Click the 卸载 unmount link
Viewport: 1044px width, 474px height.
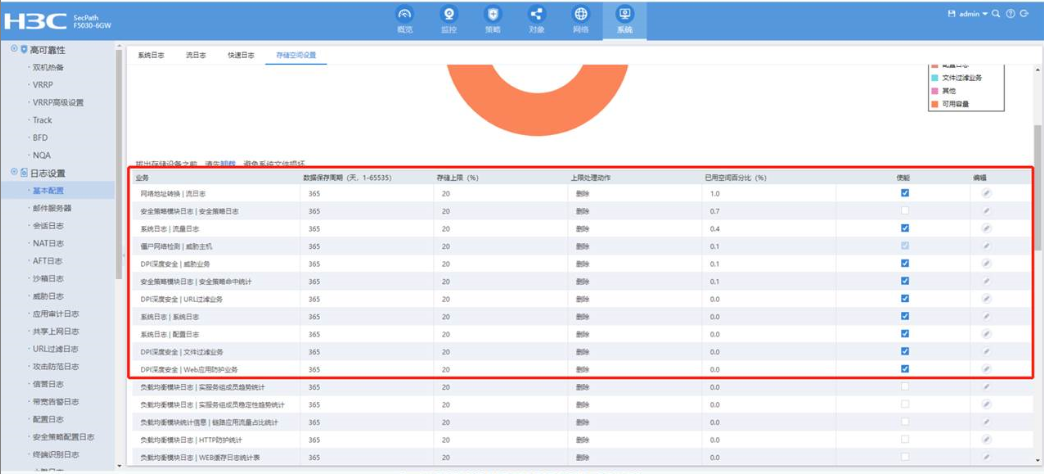click(x=228, y=163)
